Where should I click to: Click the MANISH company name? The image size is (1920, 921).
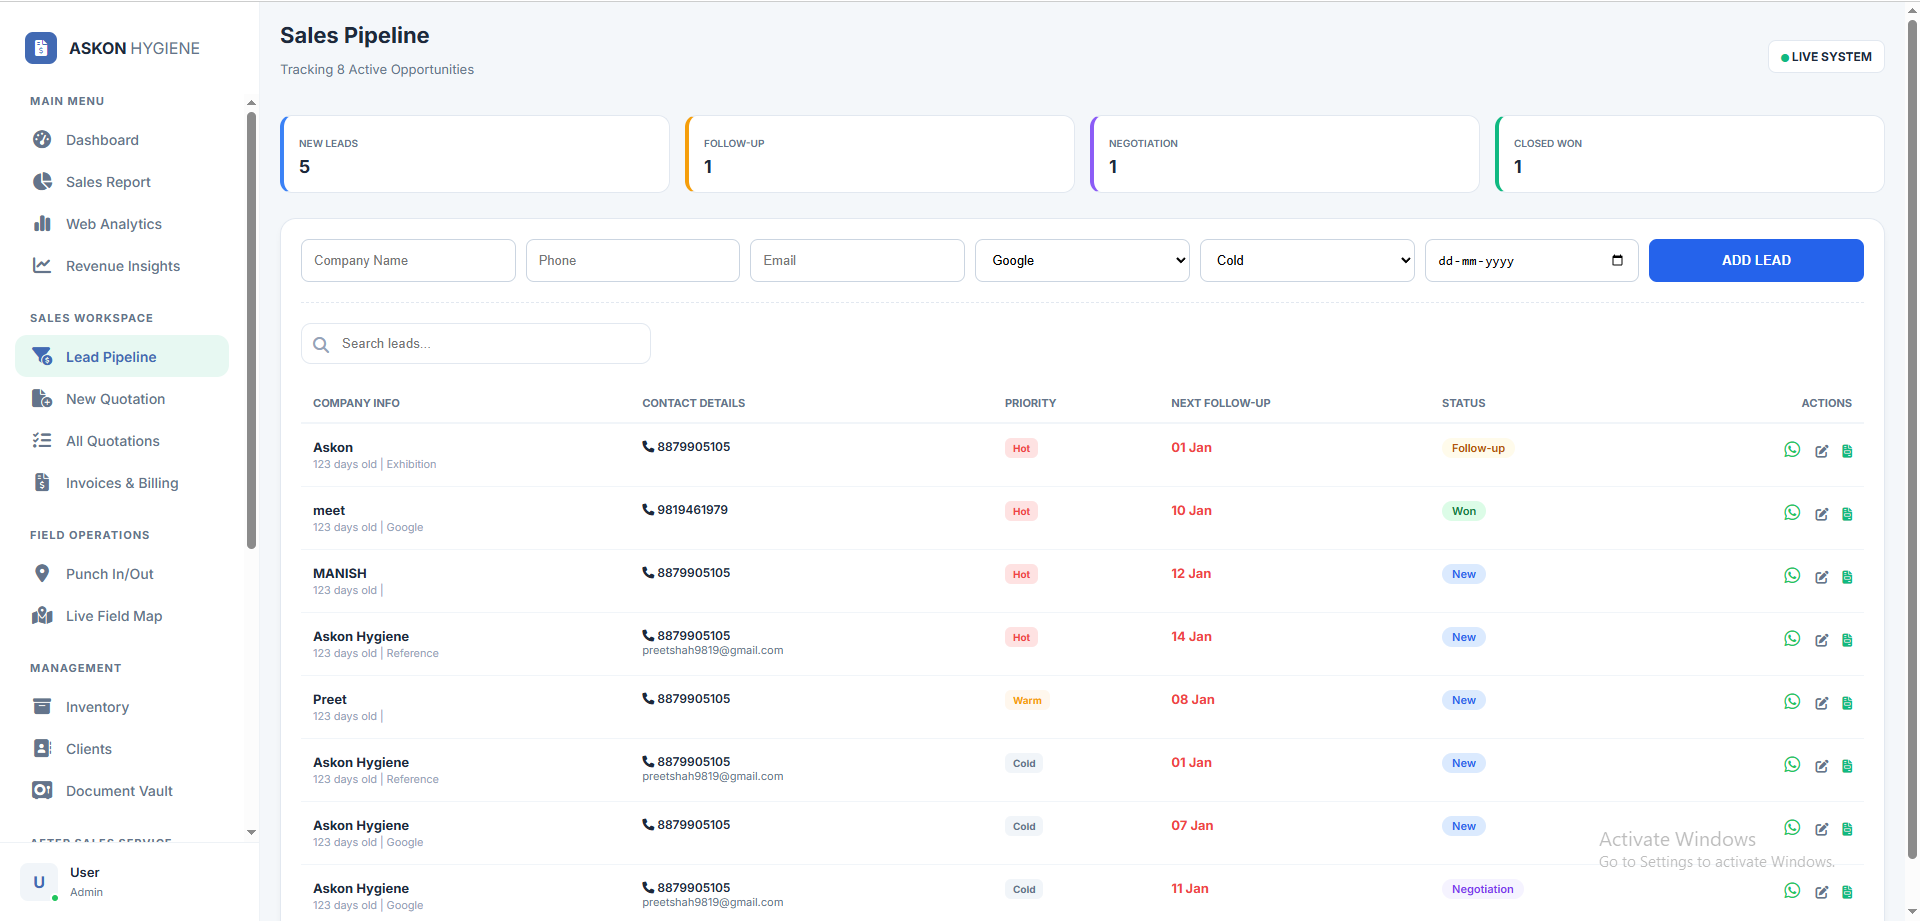coord(340,573)
